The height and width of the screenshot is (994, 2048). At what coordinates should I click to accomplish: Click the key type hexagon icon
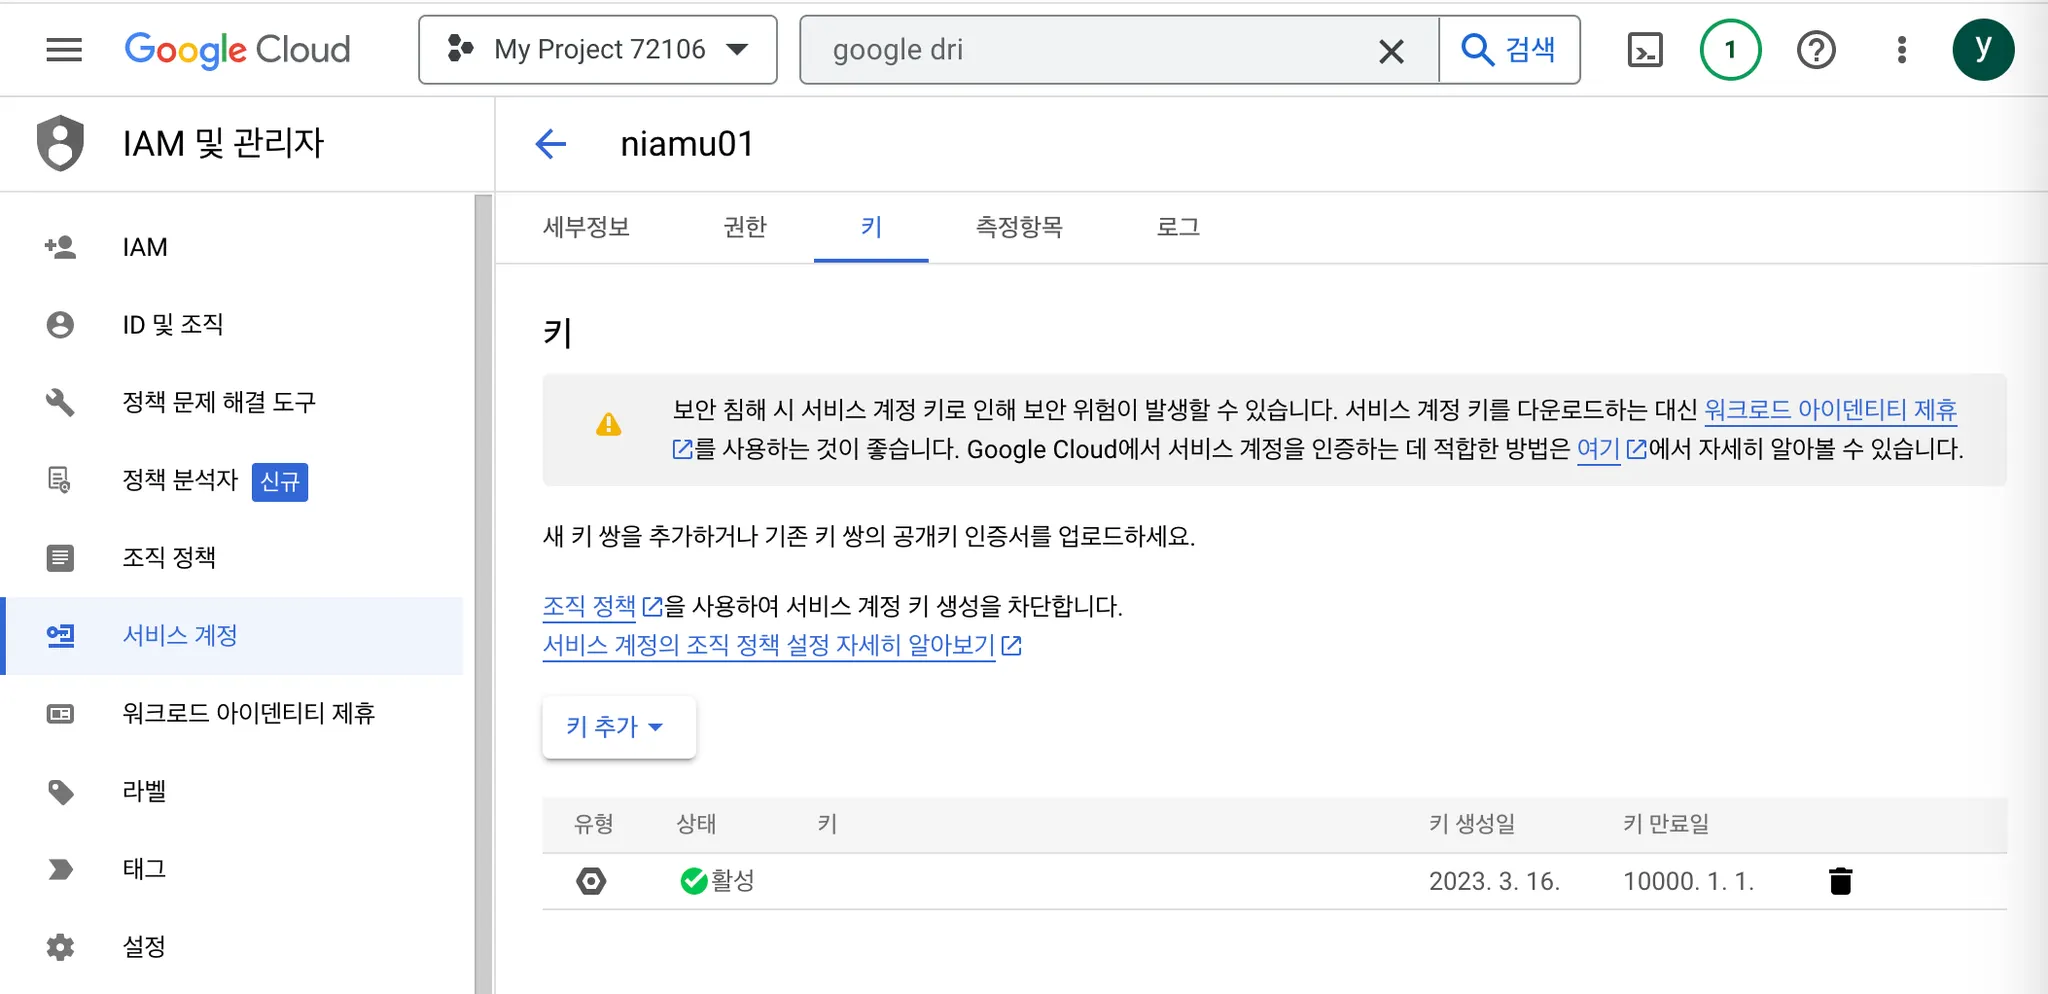[x=591, y=881]
